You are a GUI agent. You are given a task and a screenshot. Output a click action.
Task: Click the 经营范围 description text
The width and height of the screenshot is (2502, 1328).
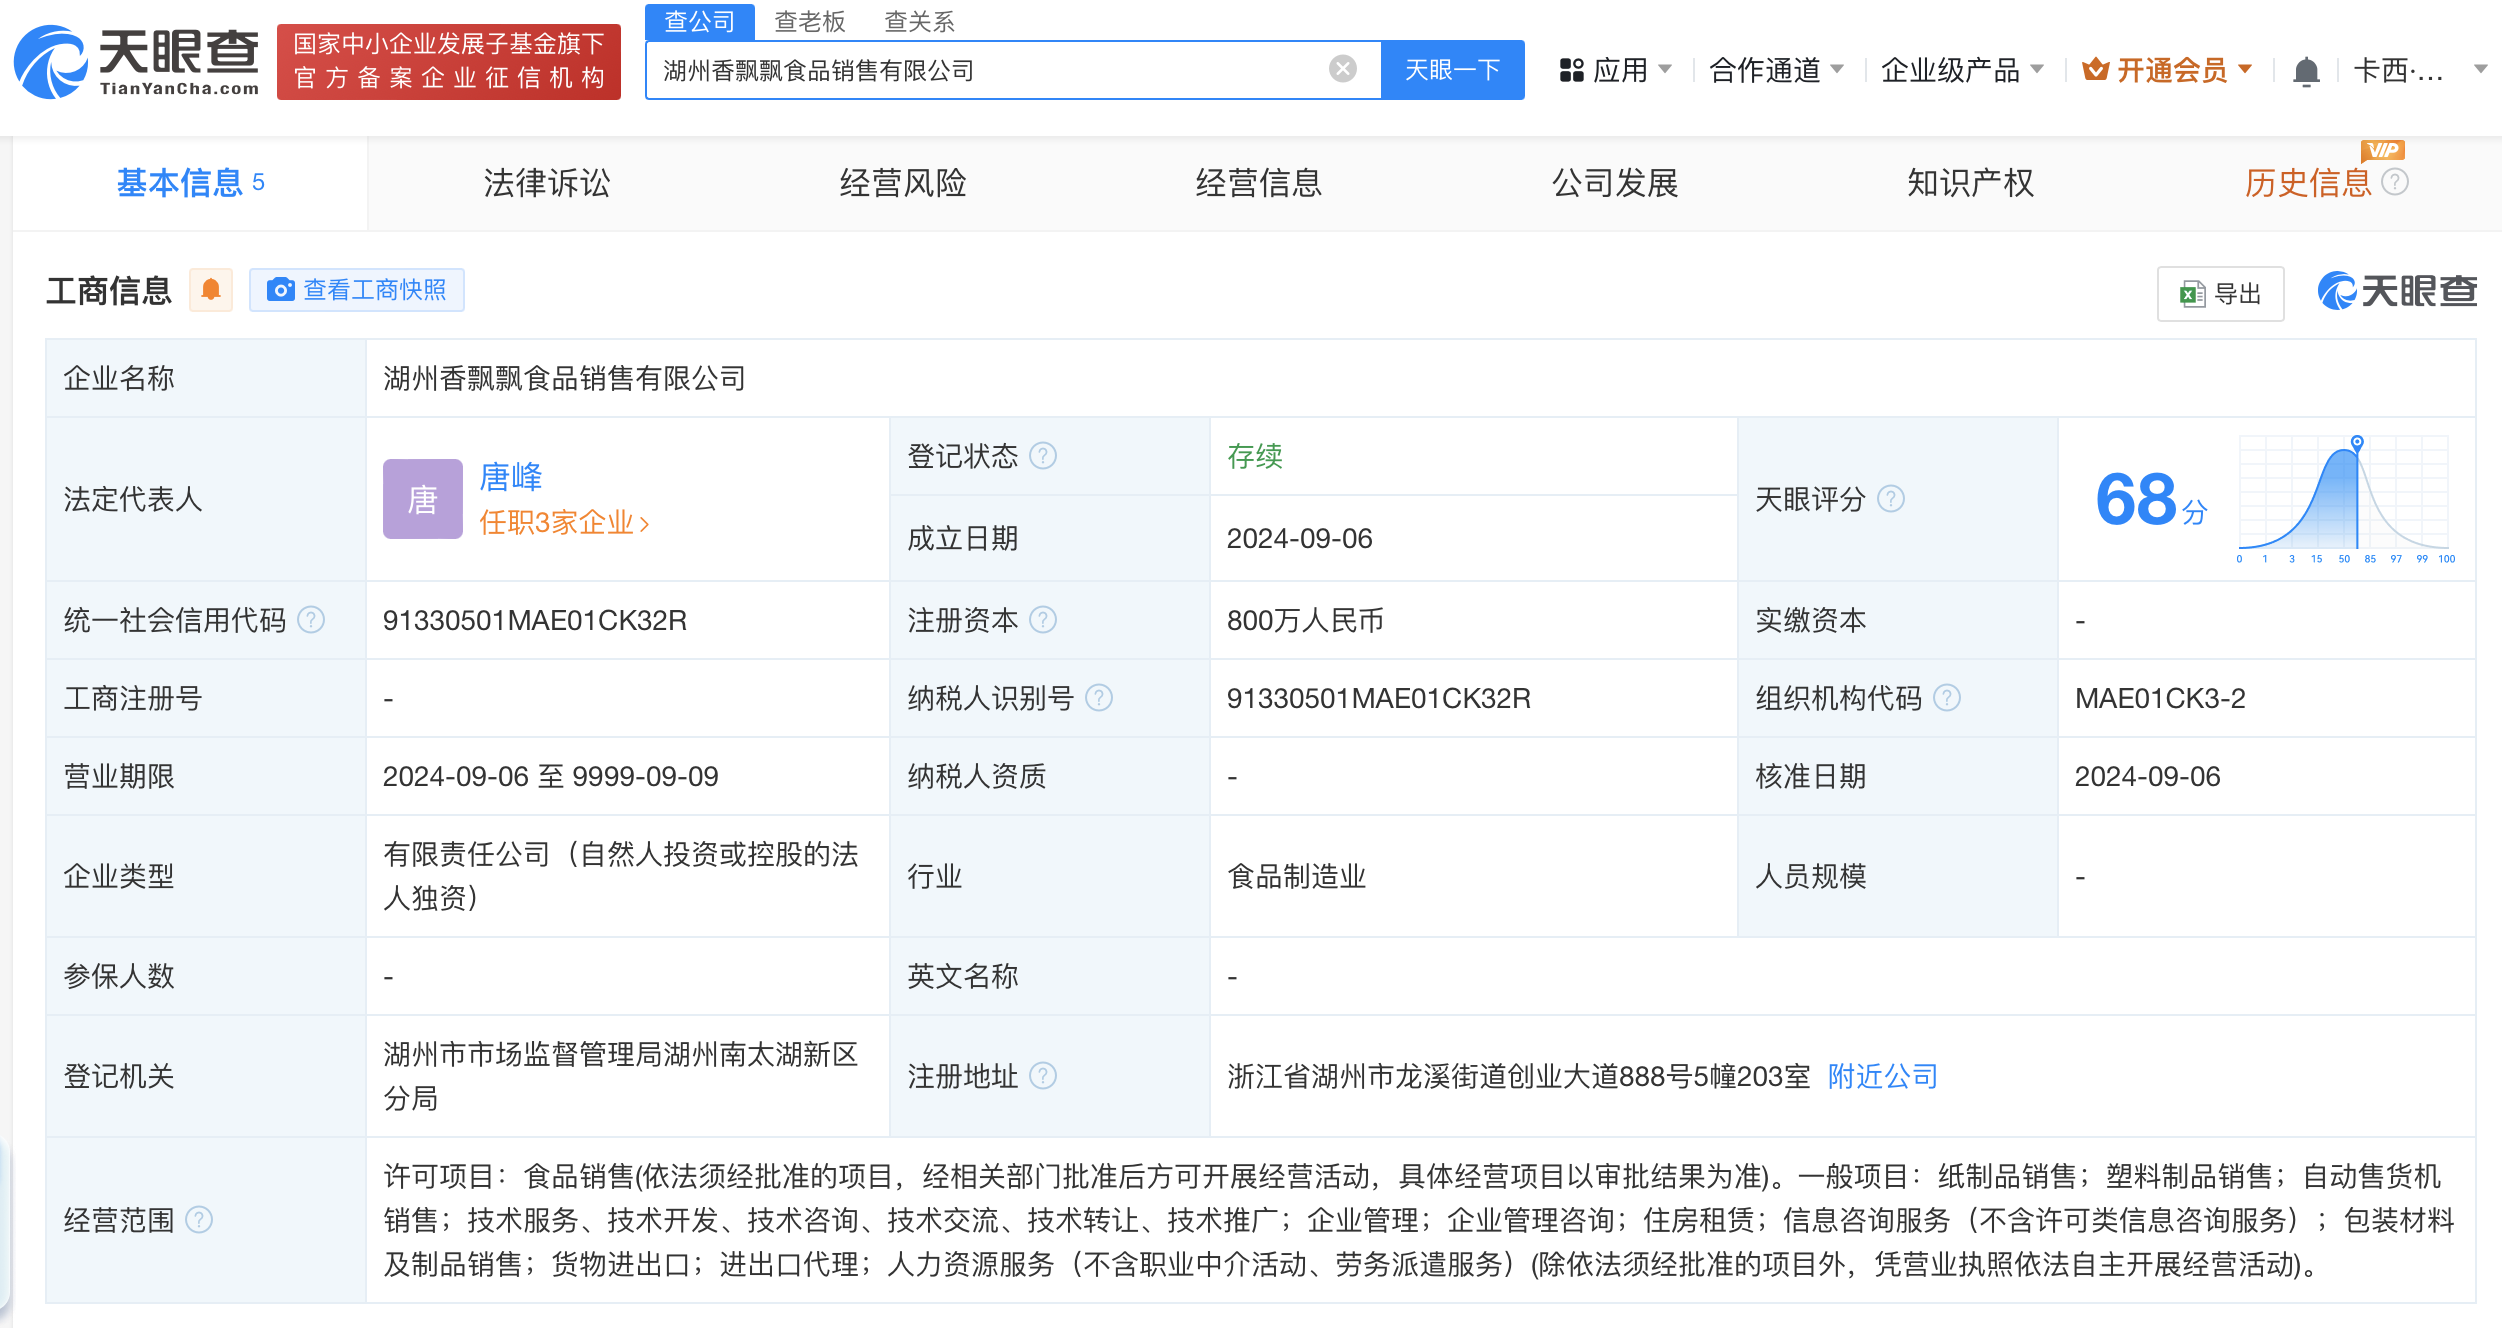click(x=1419, y=1220)
